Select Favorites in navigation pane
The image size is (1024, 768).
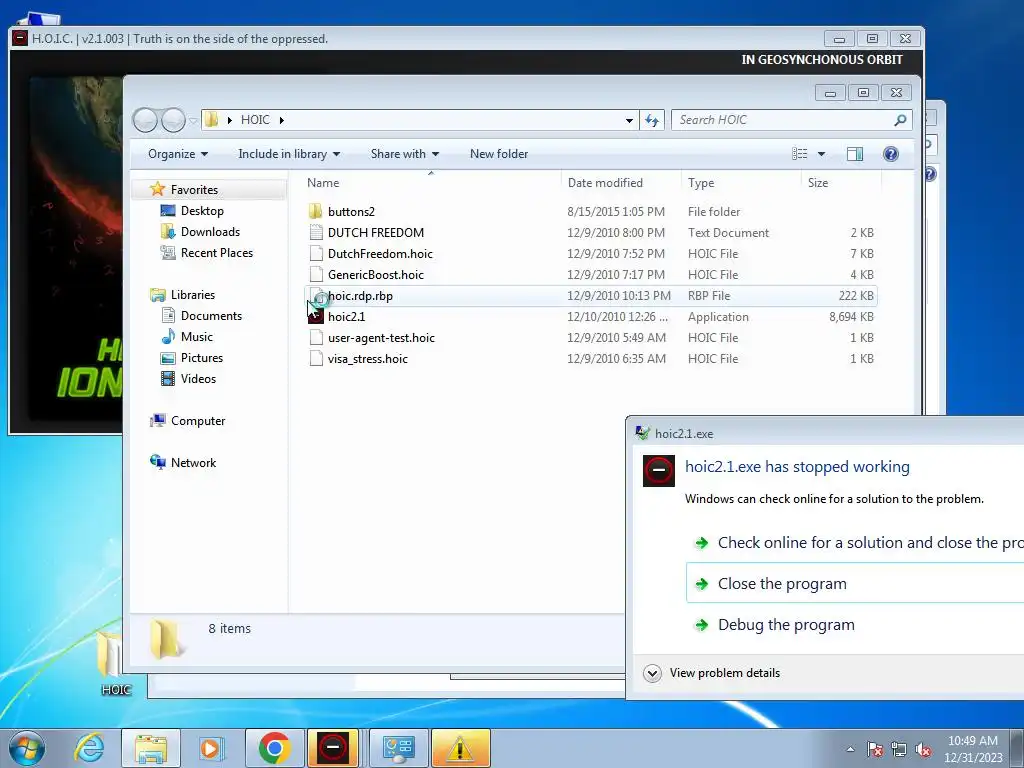(x=194, y=189)
